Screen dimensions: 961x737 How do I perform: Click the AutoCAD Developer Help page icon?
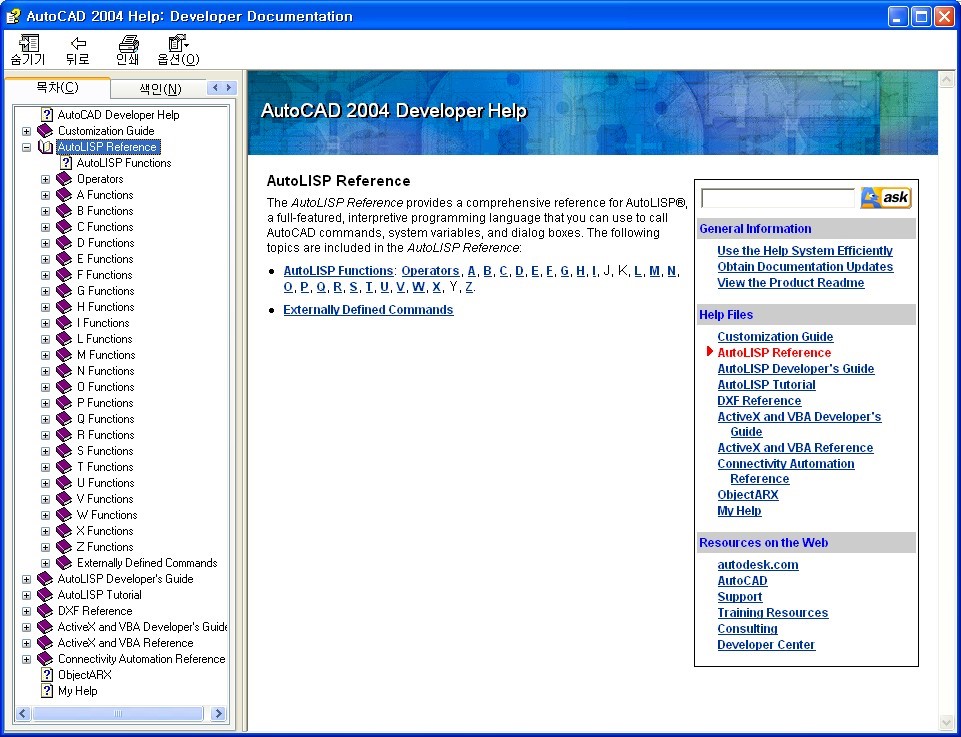click(x=47, y=115)
